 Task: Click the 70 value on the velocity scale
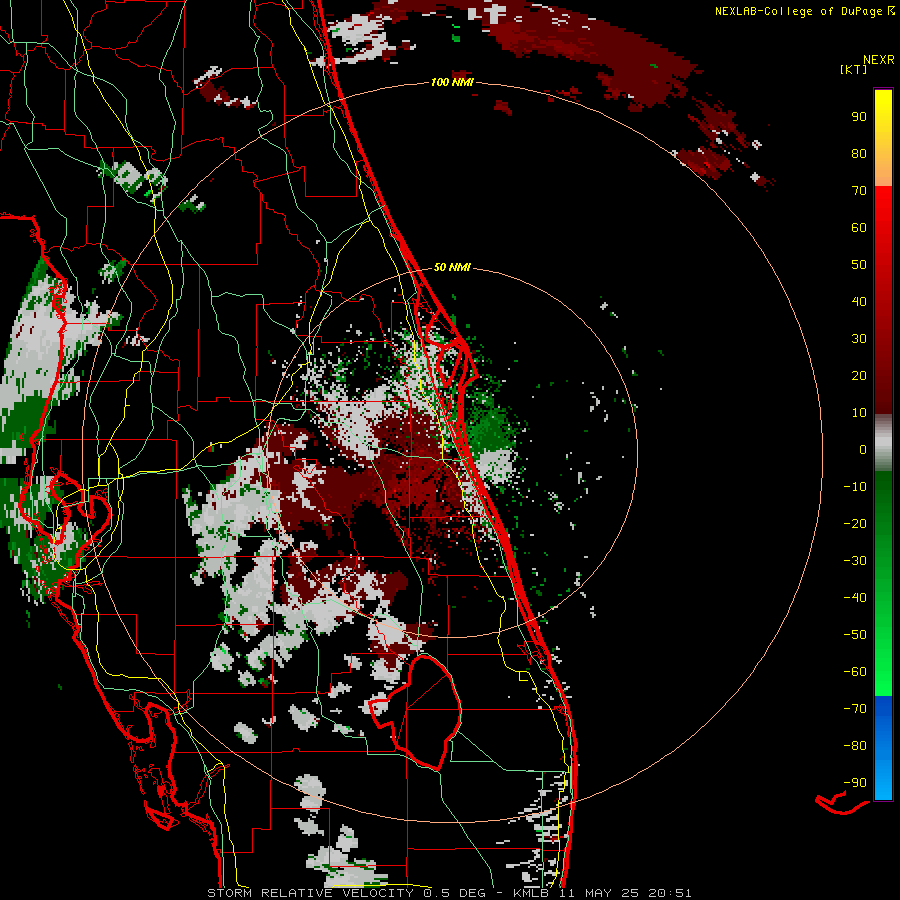point(859,191)
